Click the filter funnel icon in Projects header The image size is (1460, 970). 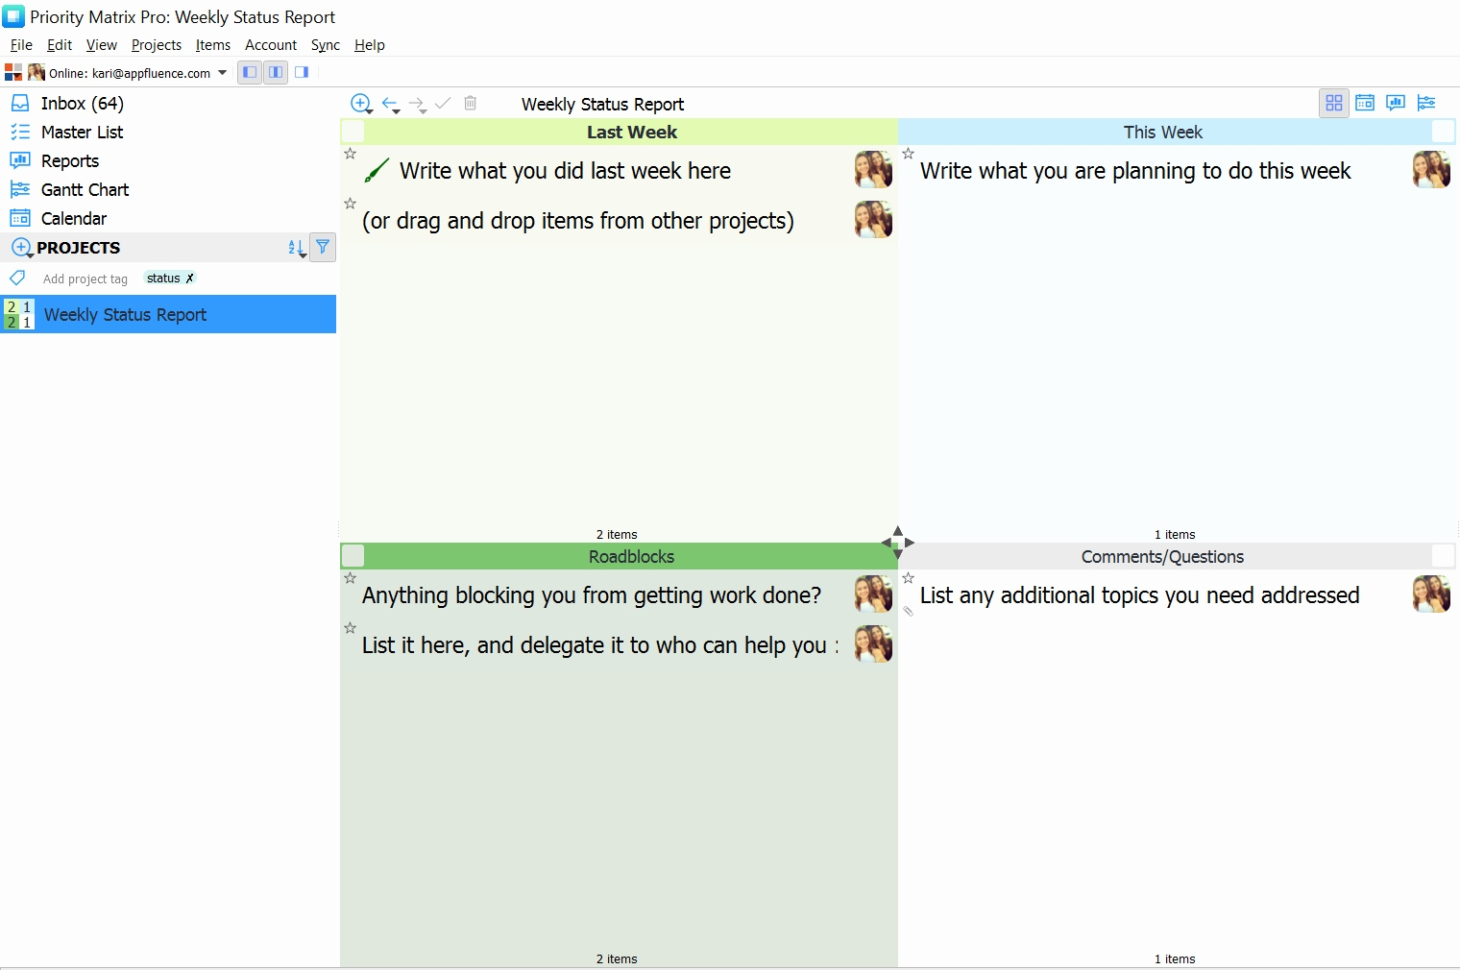coord(323,247)
